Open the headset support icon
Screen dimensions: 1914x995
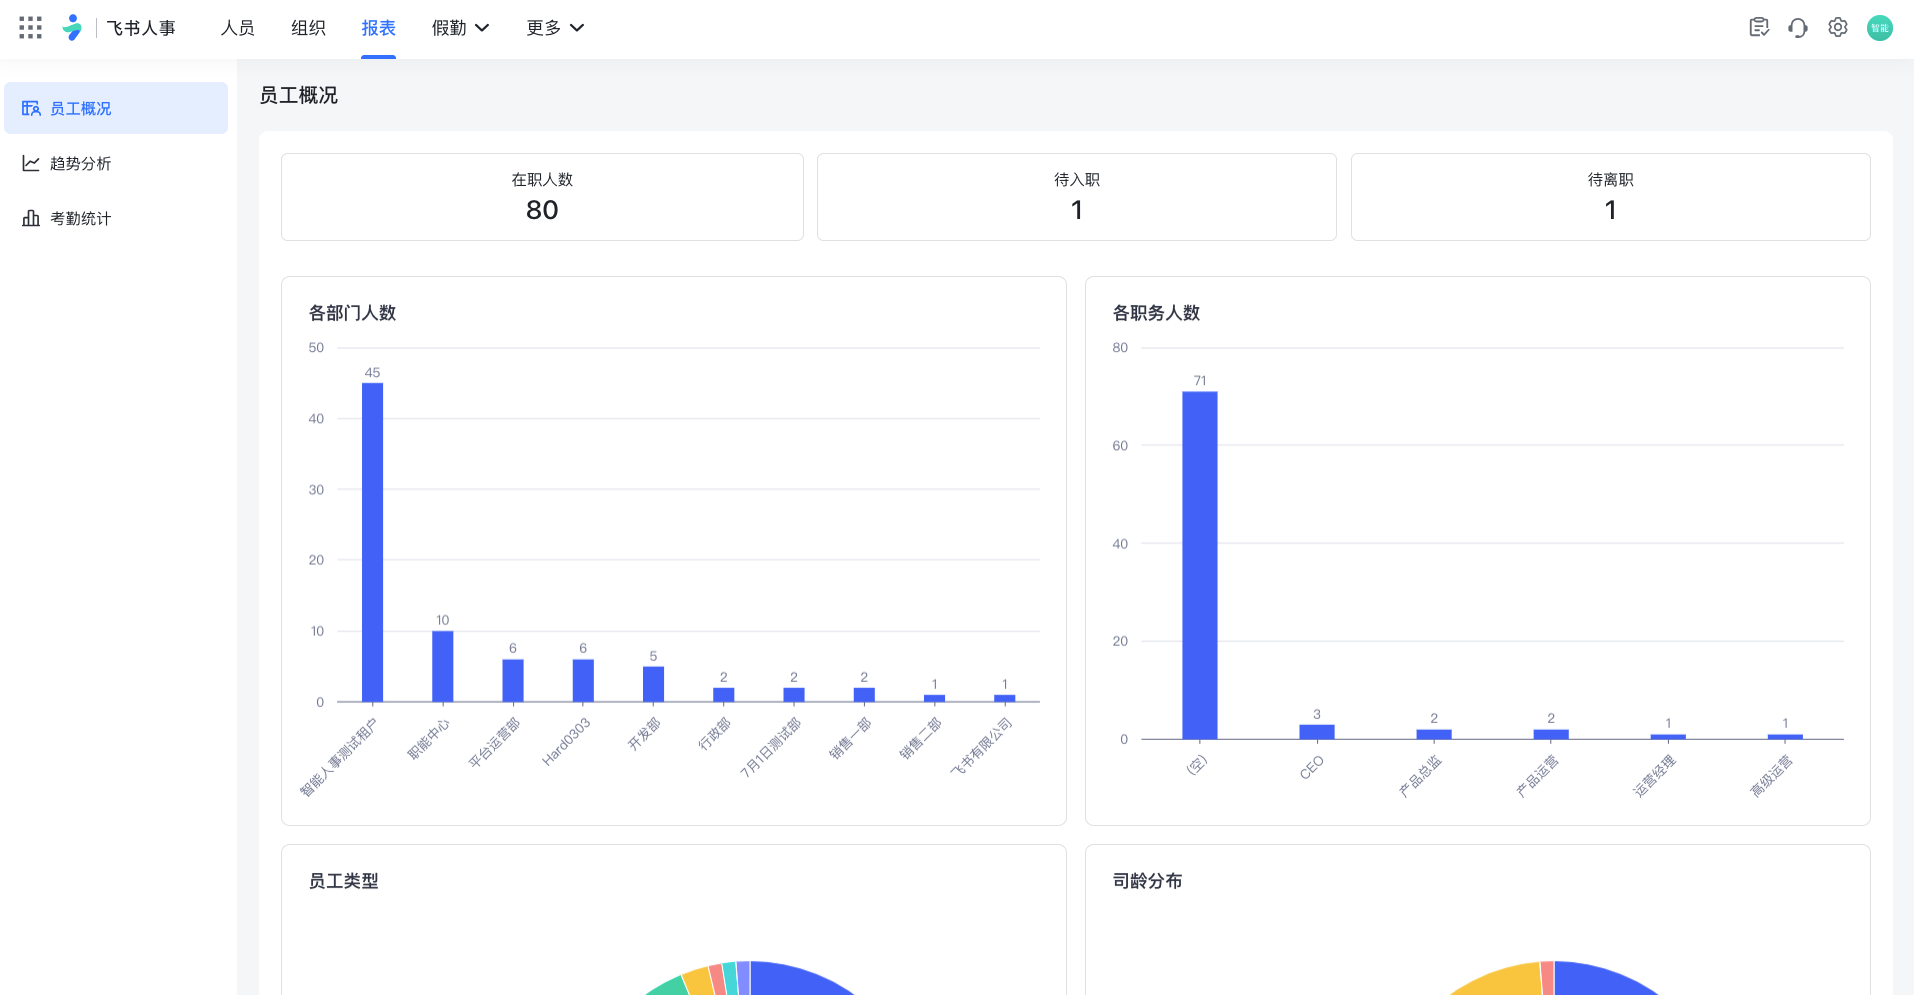coord(1798,28)
